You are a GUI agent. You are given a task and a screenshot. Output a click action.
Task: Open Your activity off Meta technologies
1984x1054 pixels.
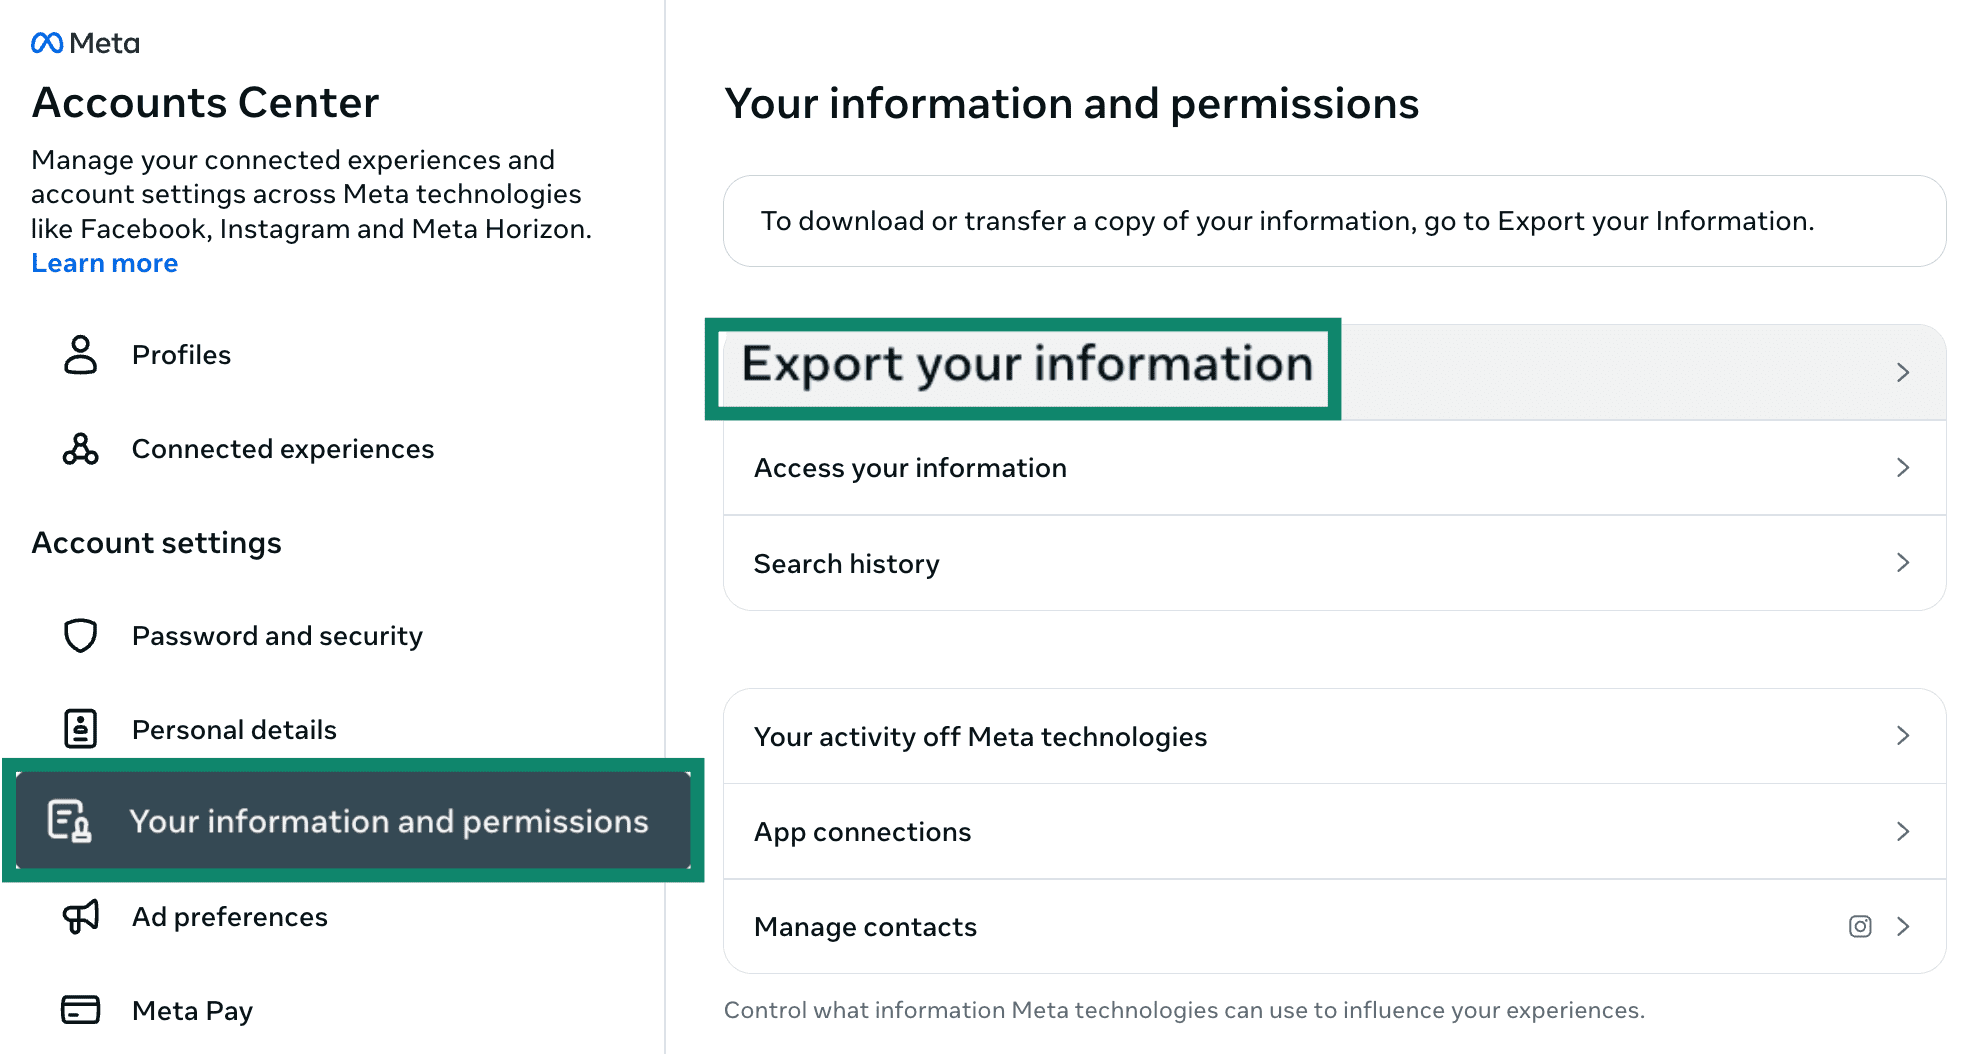[x=1334, y=736]
